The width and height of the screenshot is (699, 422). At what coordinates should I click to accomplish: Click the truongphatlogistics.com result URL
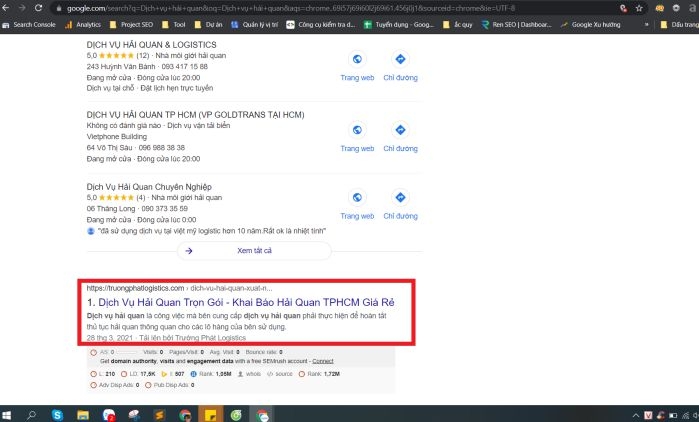point(179,288)
